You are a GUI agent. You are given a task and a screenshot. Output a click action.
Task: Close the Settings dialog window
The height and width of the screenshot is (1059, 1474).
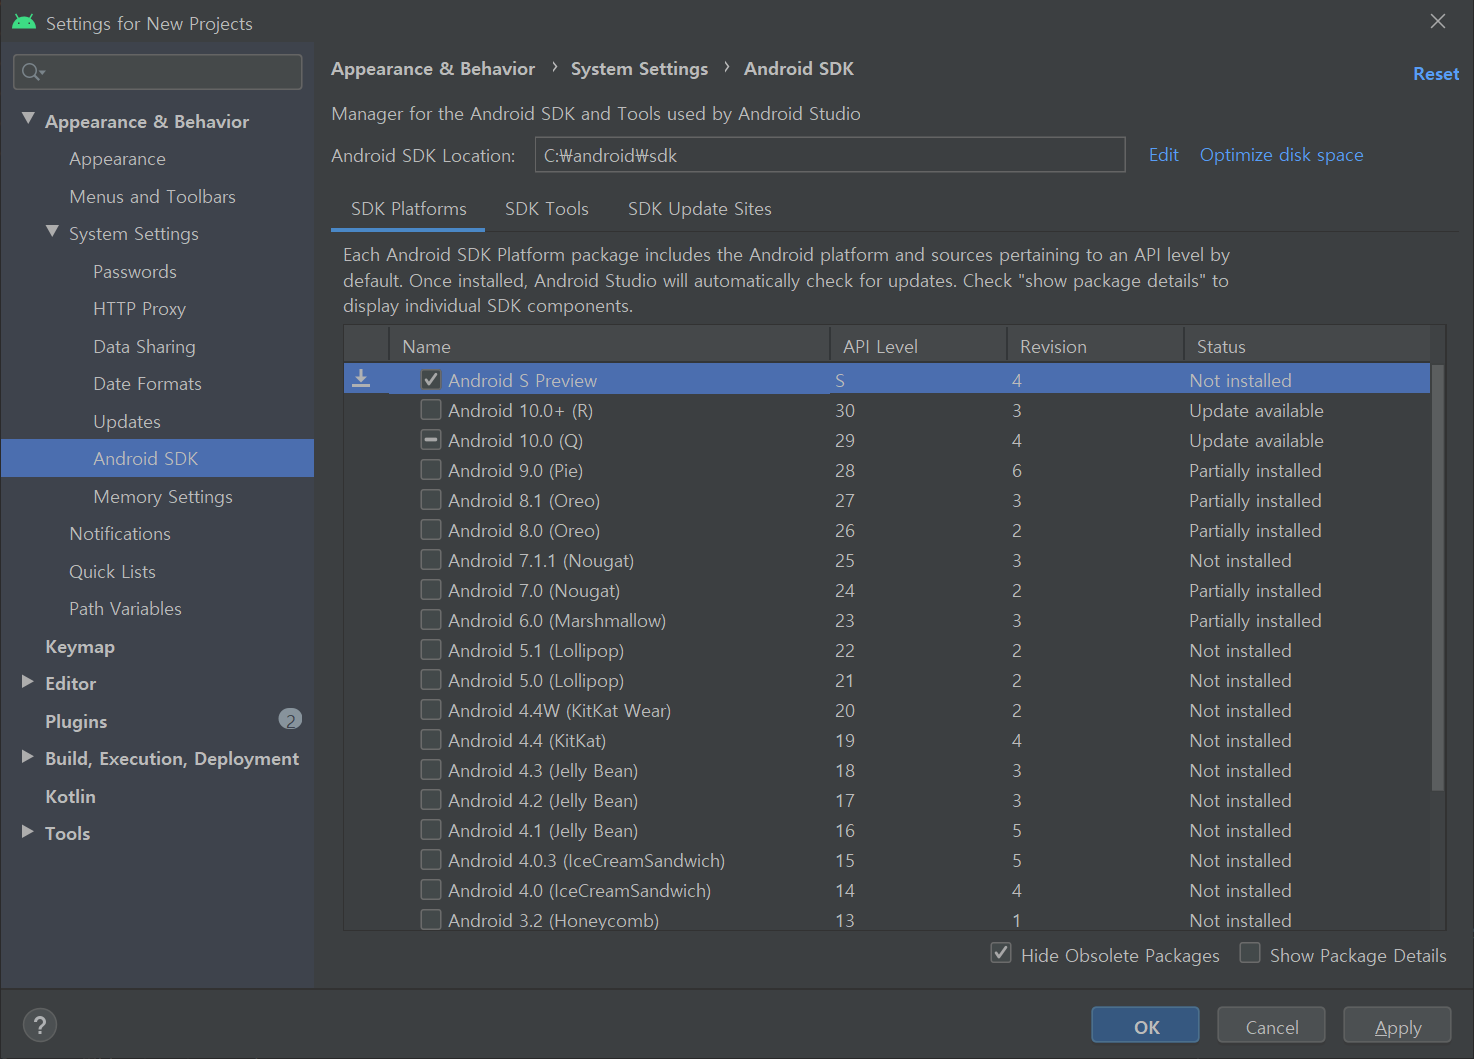point(1438,22)
